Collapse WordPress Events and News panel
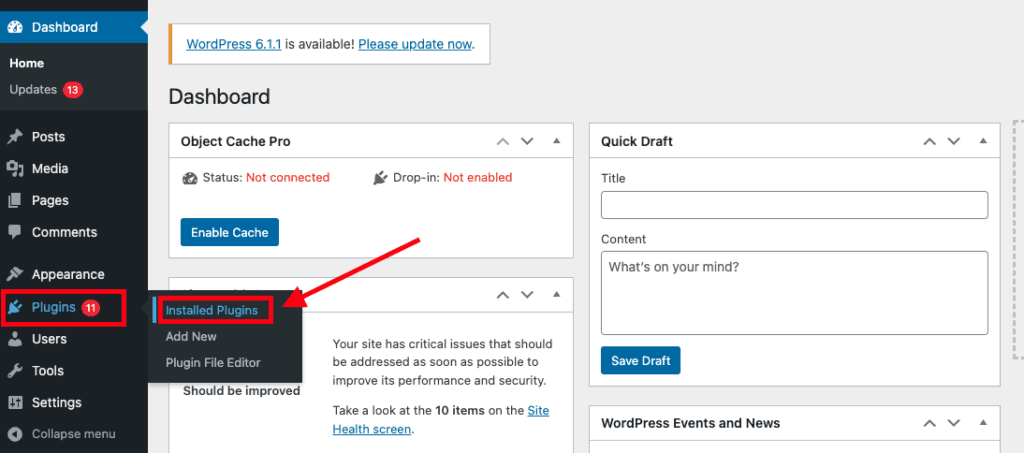This screenshot has height=453, width=1024. pyautogui.click(x=983, y=423)
